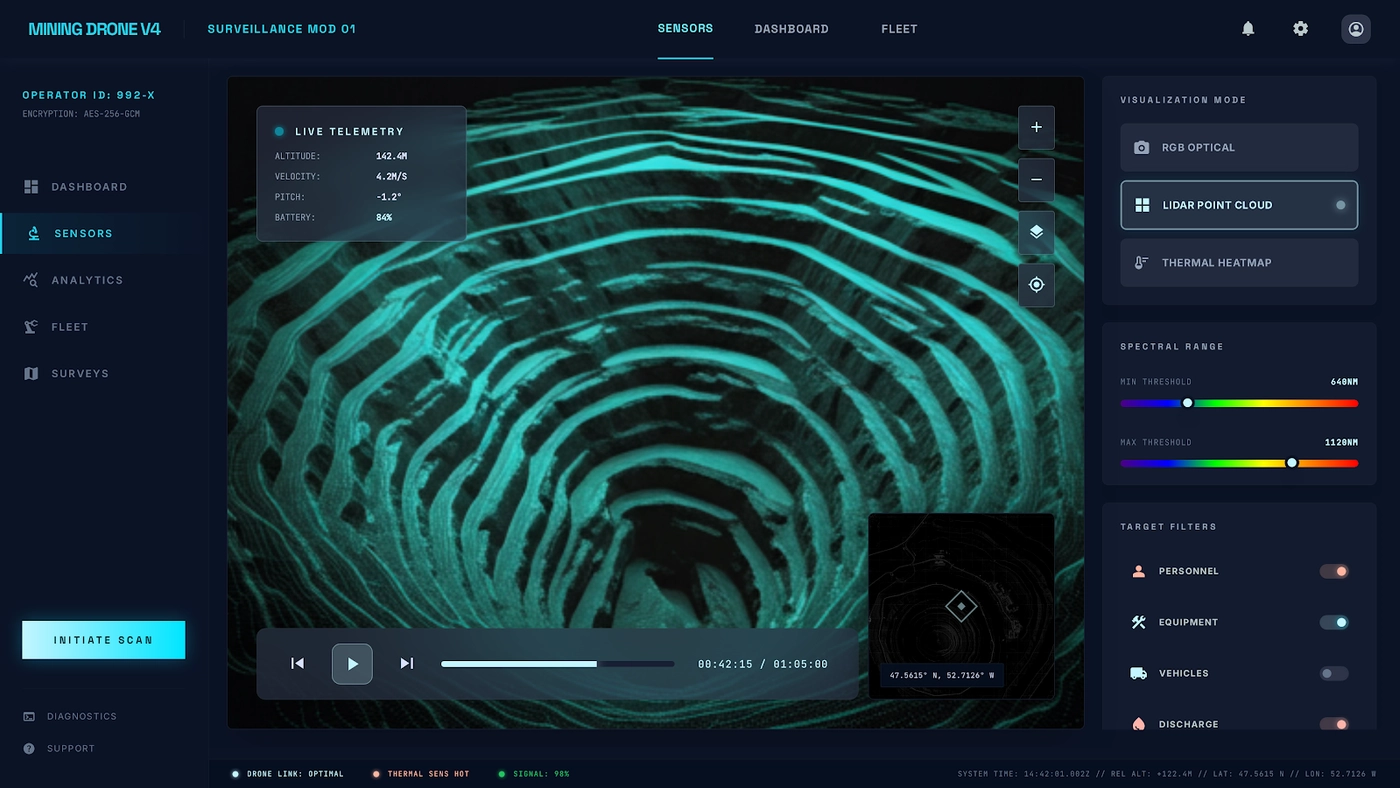This screenshot has height=788, width=1400.
Task: Click the notifications bell icon
Action: (1248, 29)
